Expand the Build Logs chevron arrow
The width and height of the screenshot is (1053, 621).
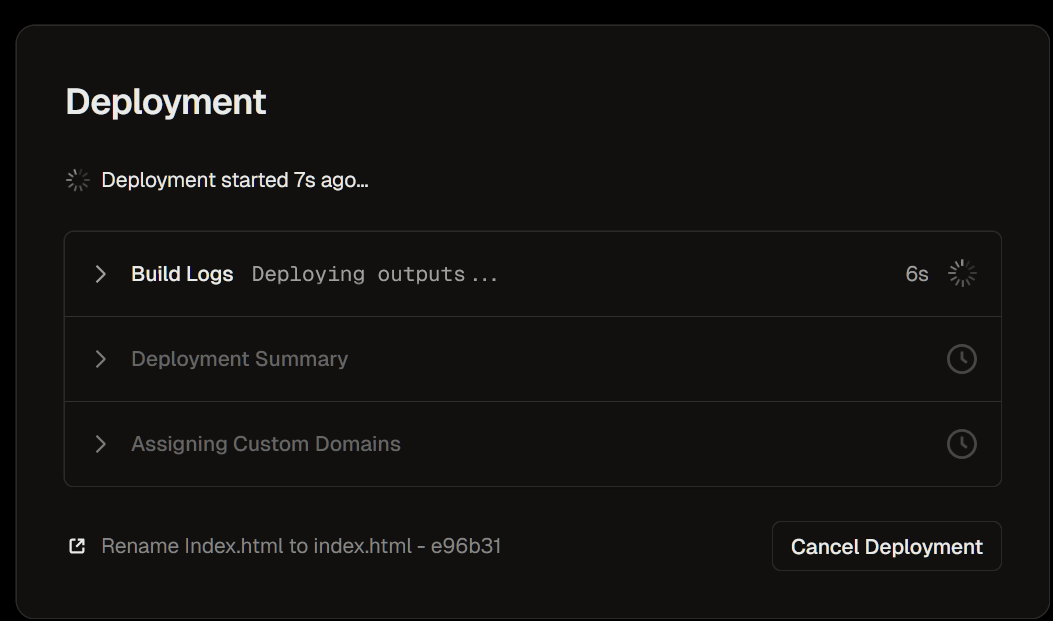click(x=101, y=274)
